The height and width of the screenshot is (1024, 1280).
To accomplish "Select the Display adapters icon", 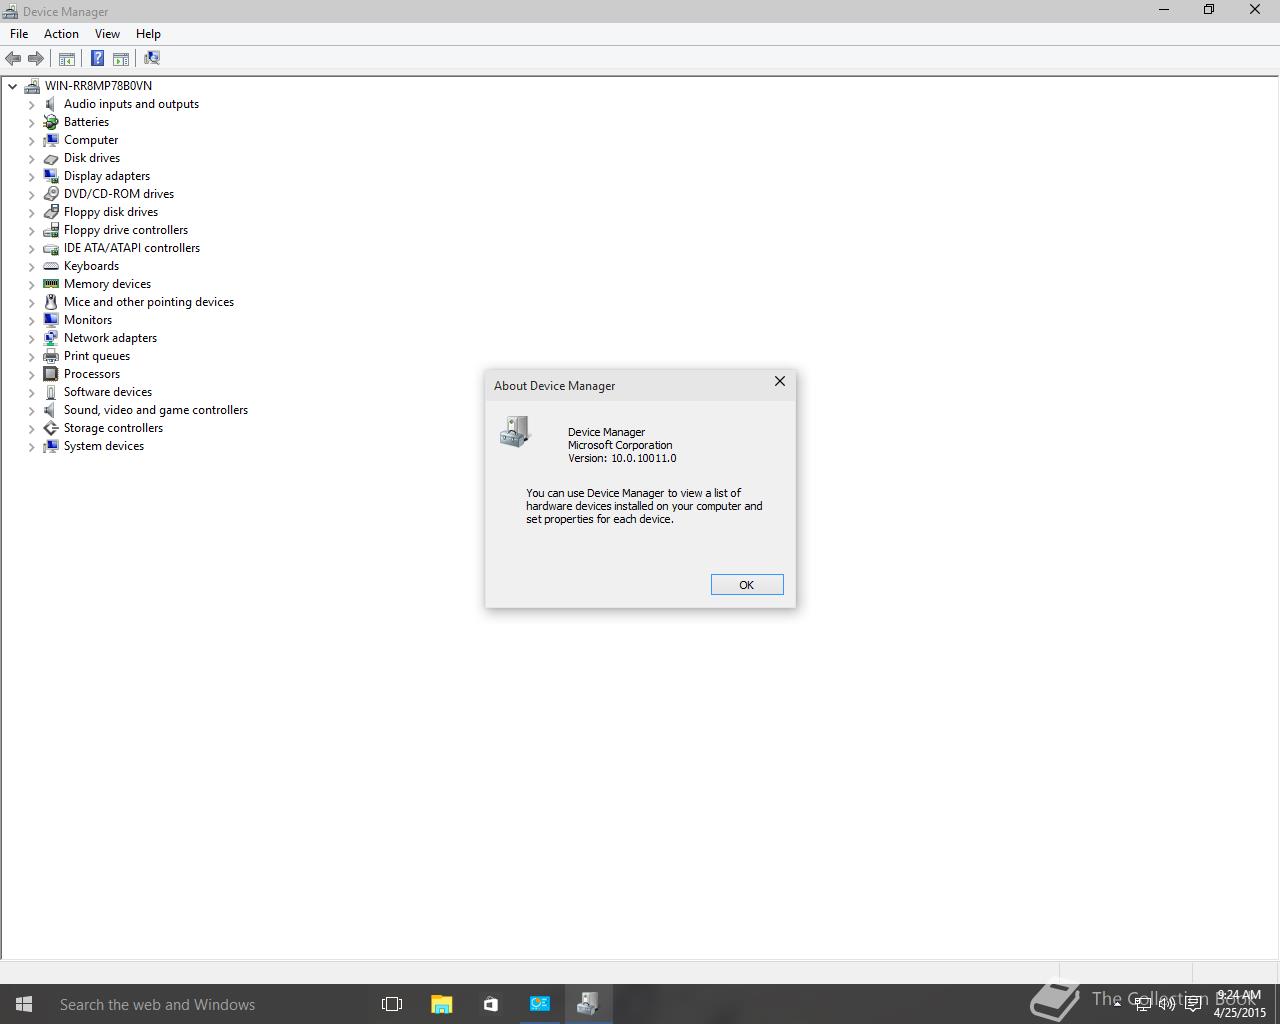I will coord(51,176).
